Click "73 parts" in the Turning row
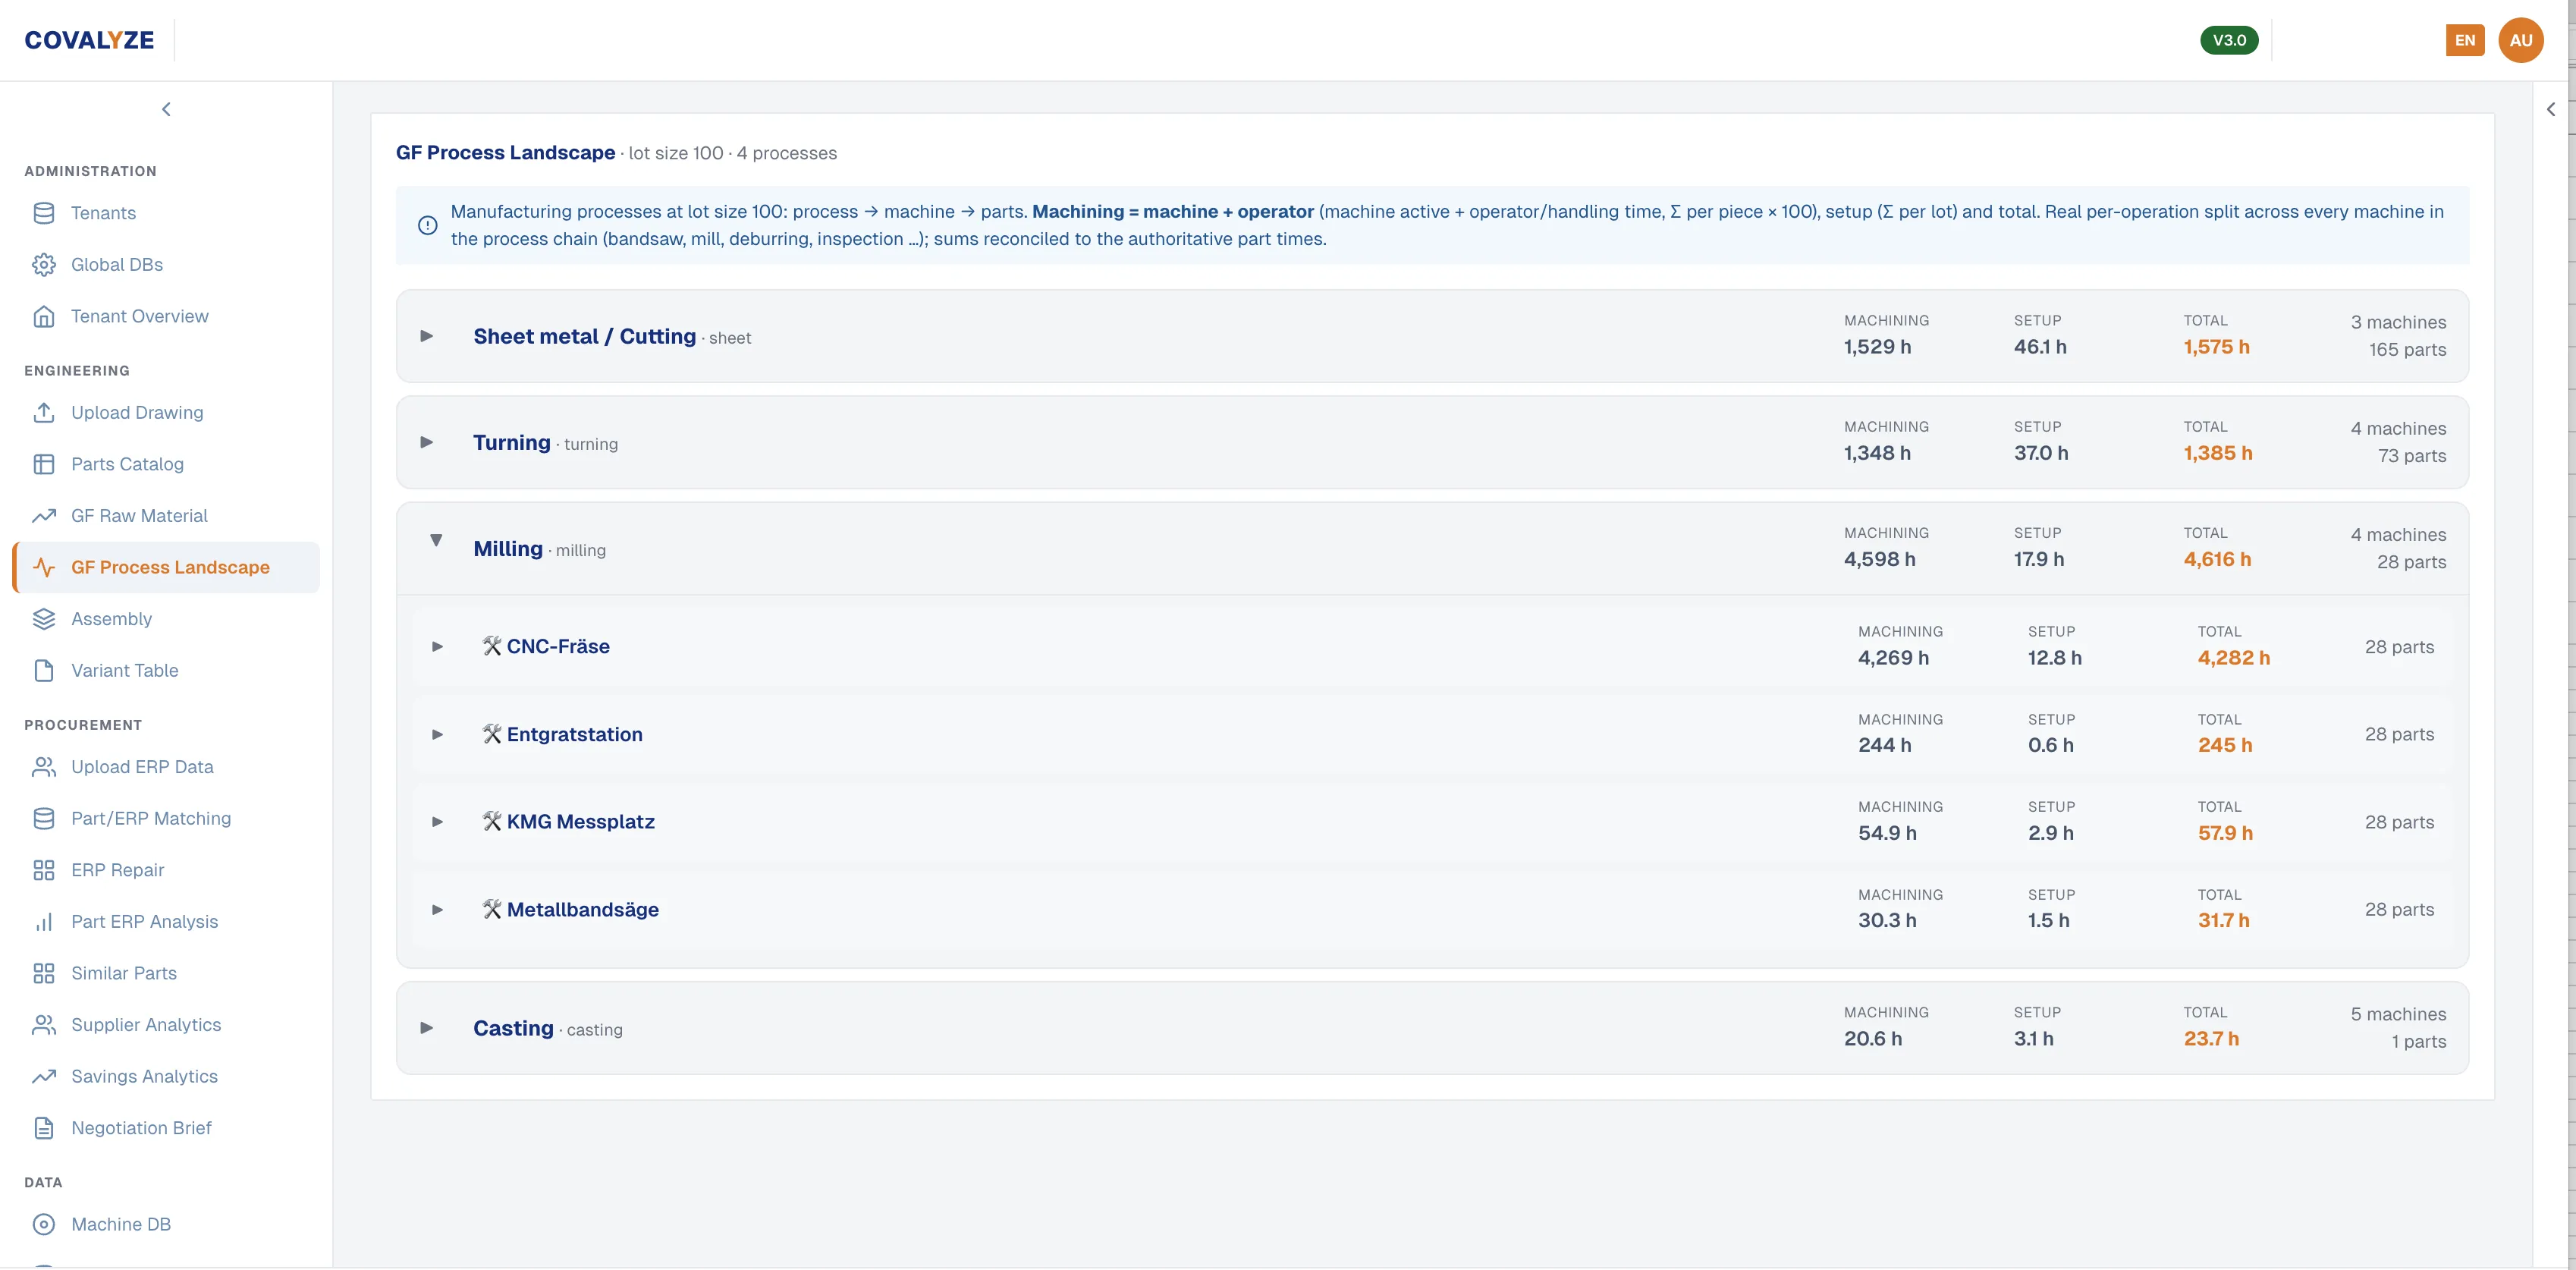 coord(2412,456)
